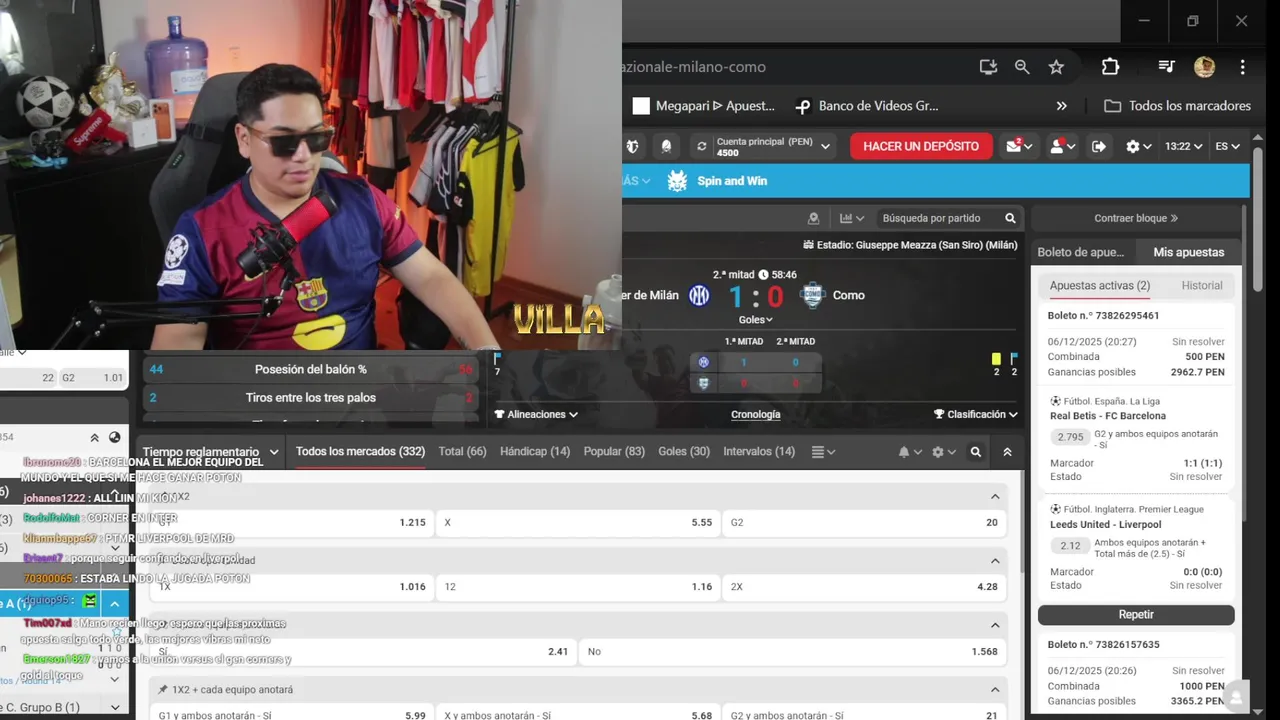1280x720 pixels.
Task: Click Contraer bloque to collapse betslip
Action: (1136, 218)
